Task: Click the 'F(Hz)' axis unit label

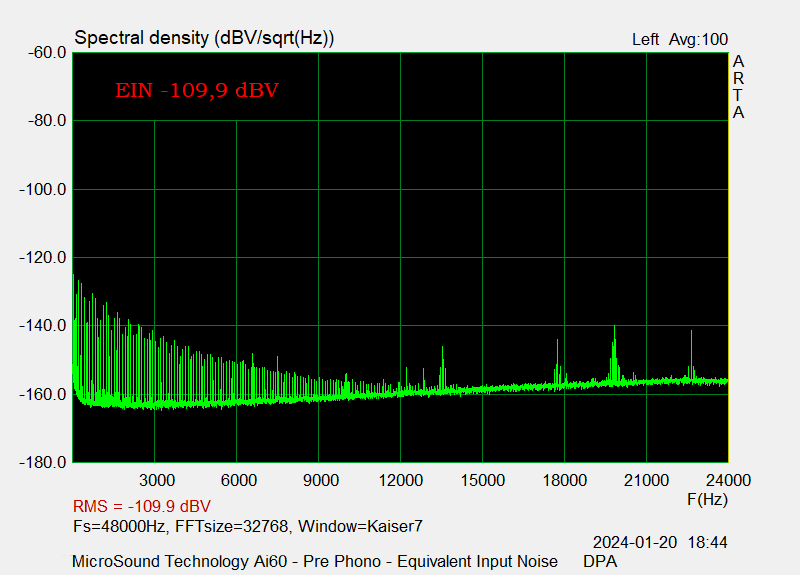Action: pyautogui.click(x=708, y=499)
